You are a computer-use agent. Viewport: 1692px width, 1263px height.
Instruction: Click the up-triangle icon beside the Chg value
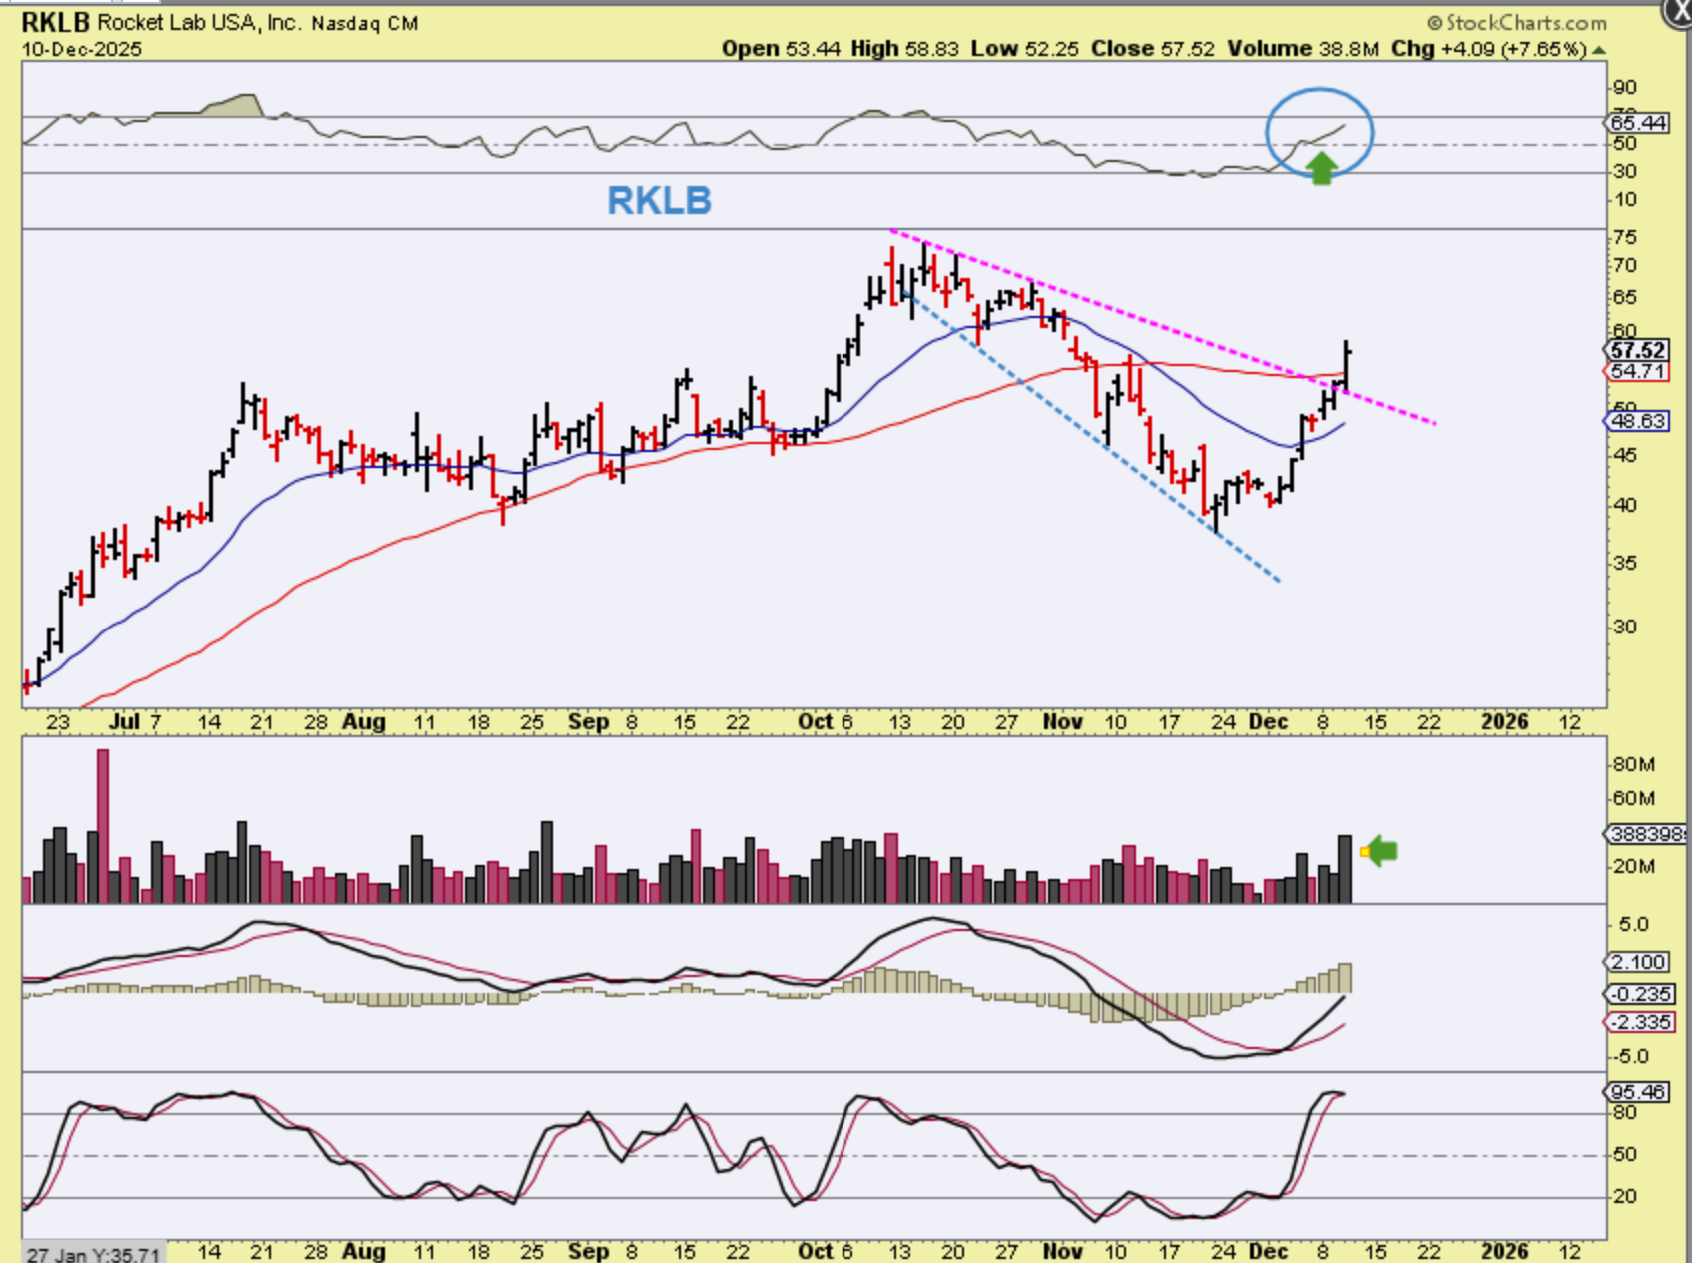click(1599, 49)
